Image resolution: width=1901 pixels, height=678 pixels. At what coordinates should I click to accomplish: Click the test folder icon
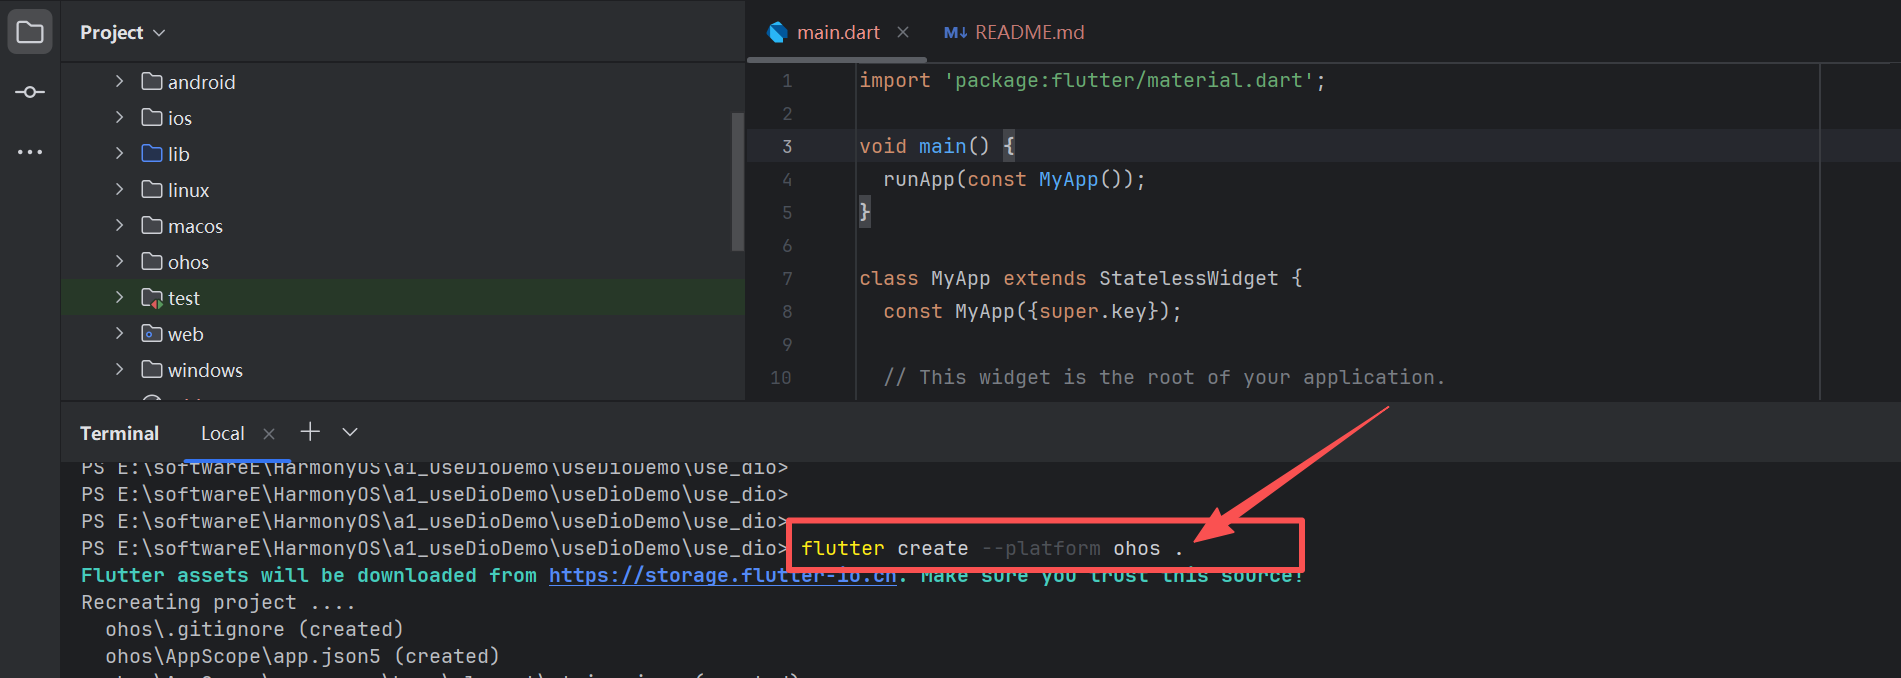[x=152, y=297]
